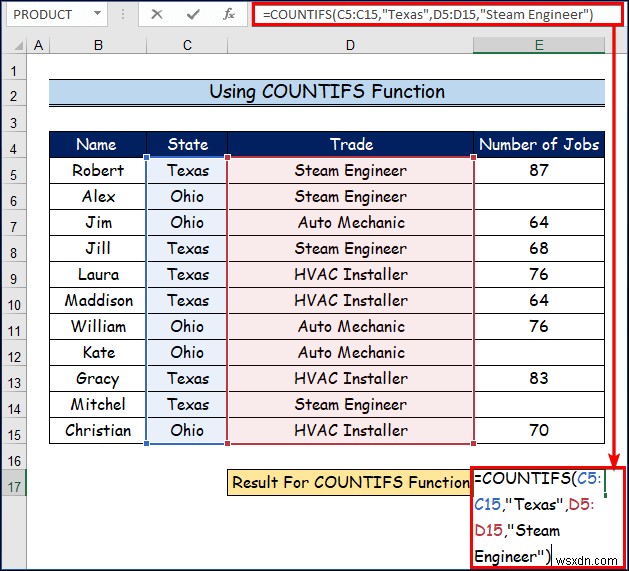Click the Number of Jobs value 87

539,171
